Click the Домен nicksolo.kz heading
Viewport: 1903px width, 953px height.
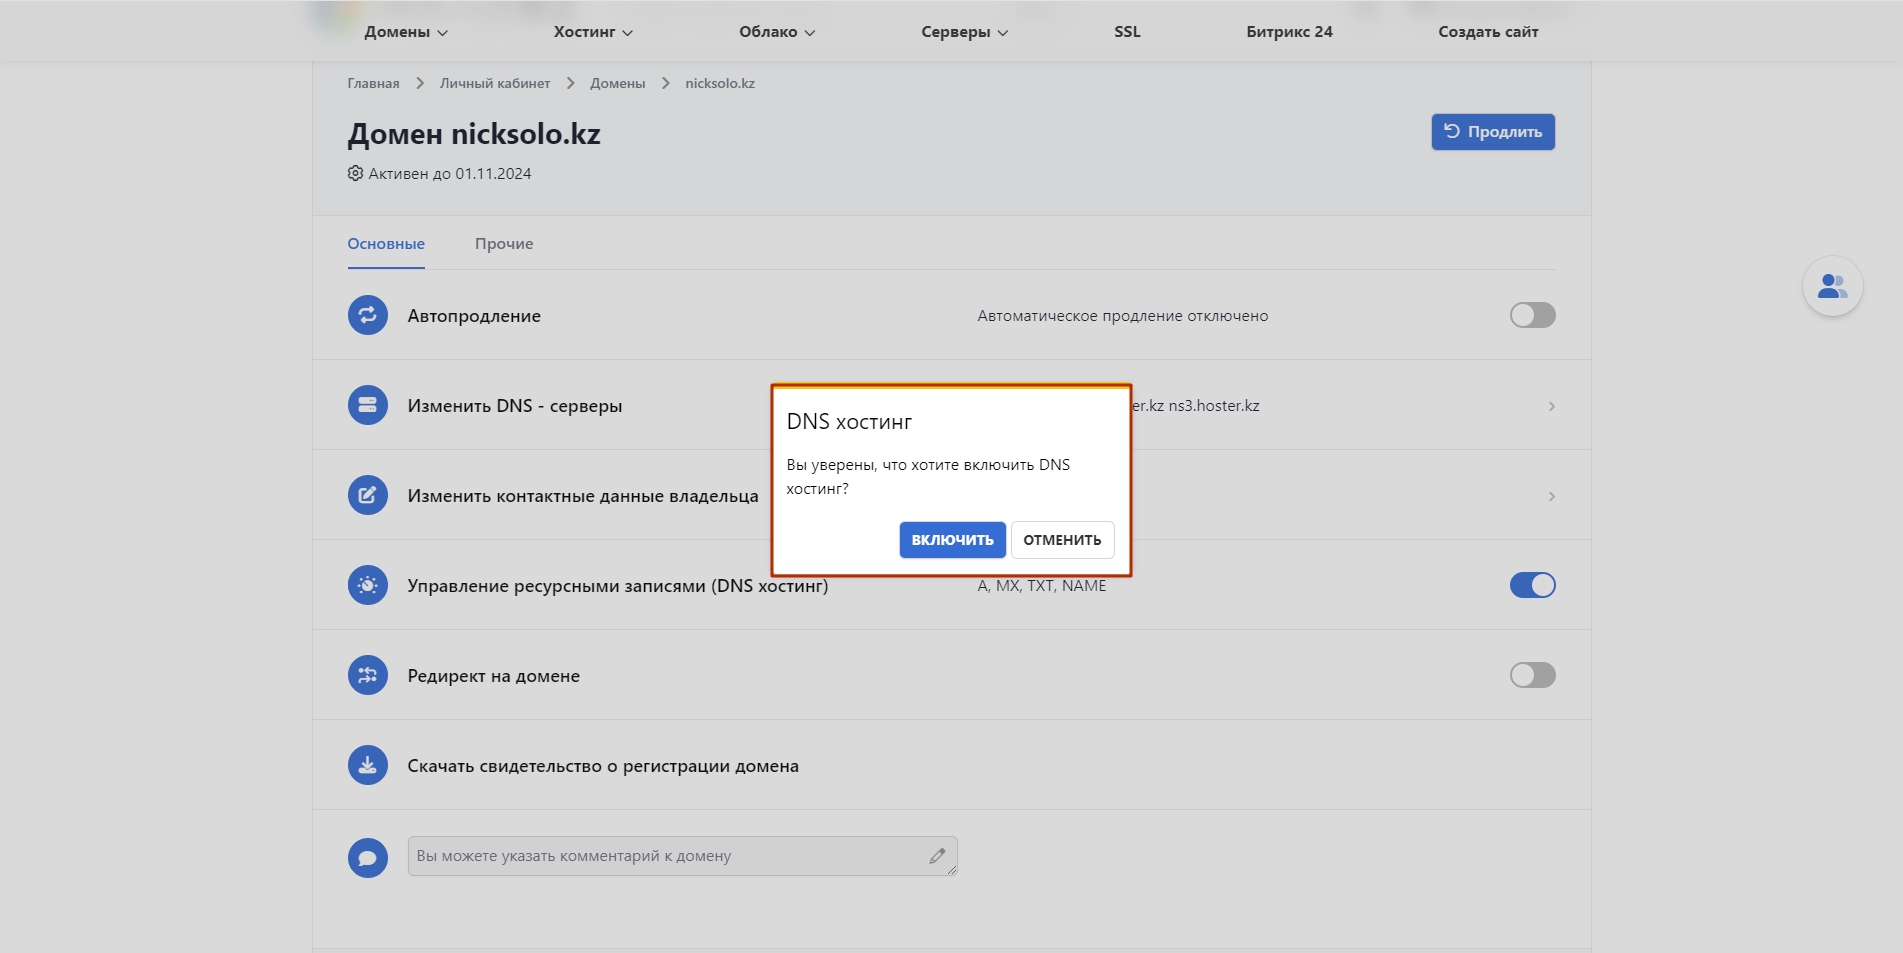(474, 134)
